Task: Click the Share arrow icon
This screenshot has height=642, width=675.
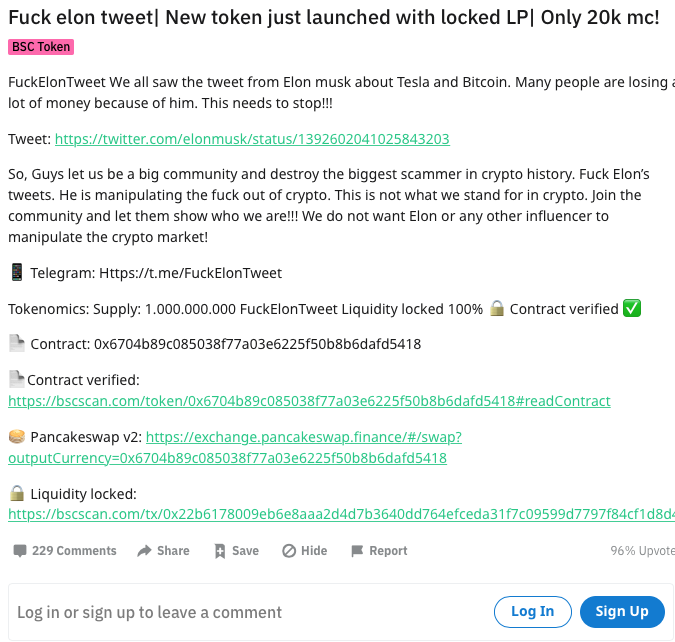Action: click(x=145, y=551)
